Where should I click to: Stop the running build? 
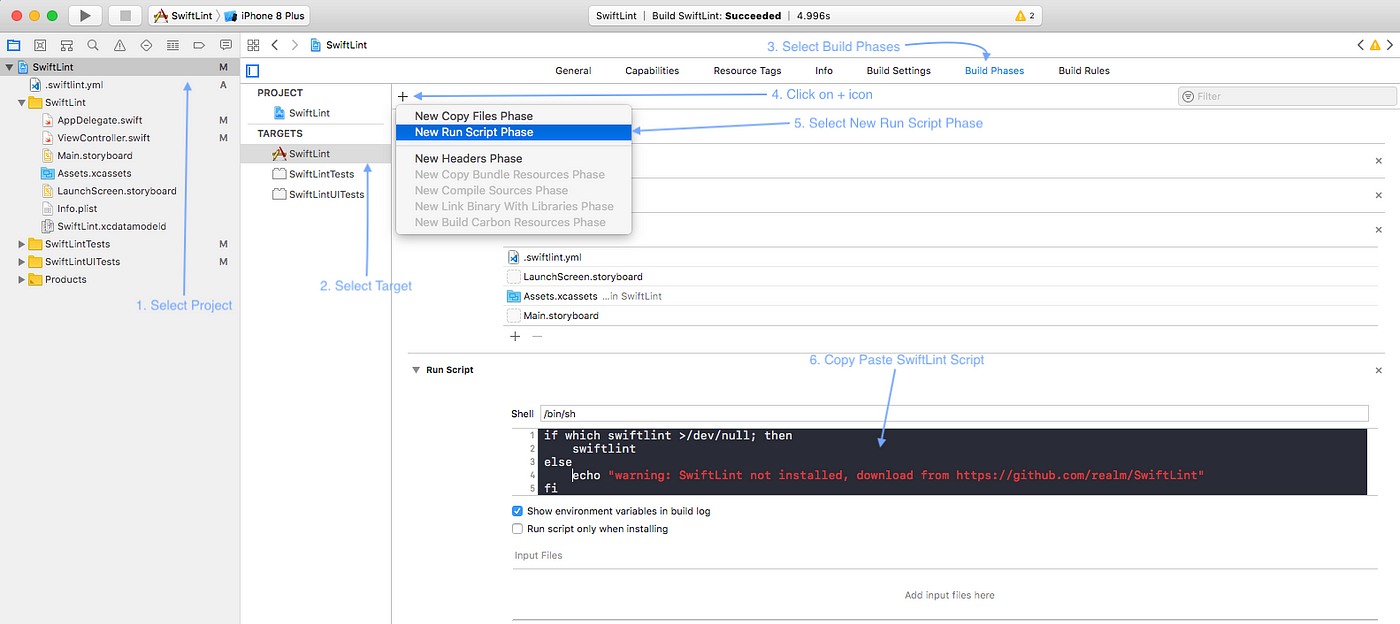tap(125, 15)
